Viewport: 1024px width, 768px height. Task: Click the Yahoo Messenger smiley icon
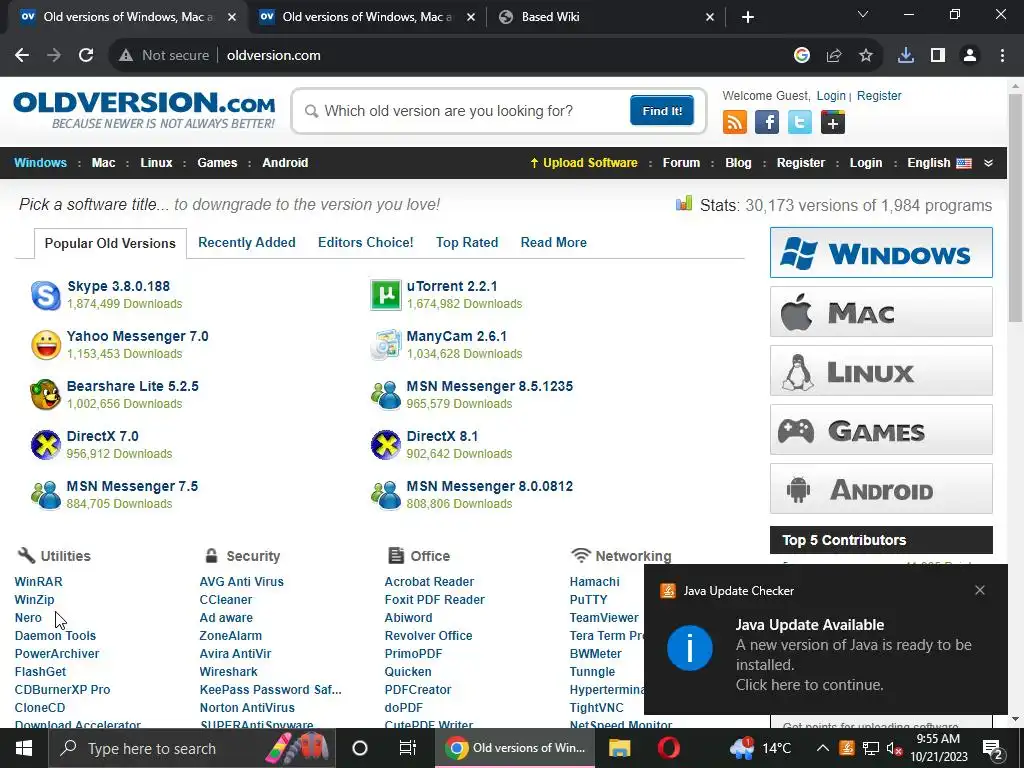[x=46, y=345]
